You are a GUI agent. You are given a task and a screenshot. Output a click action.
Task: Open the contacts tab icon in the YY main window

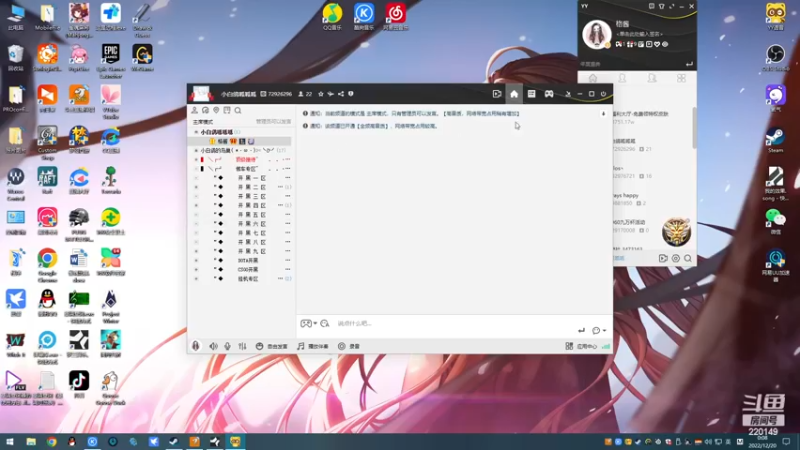point(622,78)
